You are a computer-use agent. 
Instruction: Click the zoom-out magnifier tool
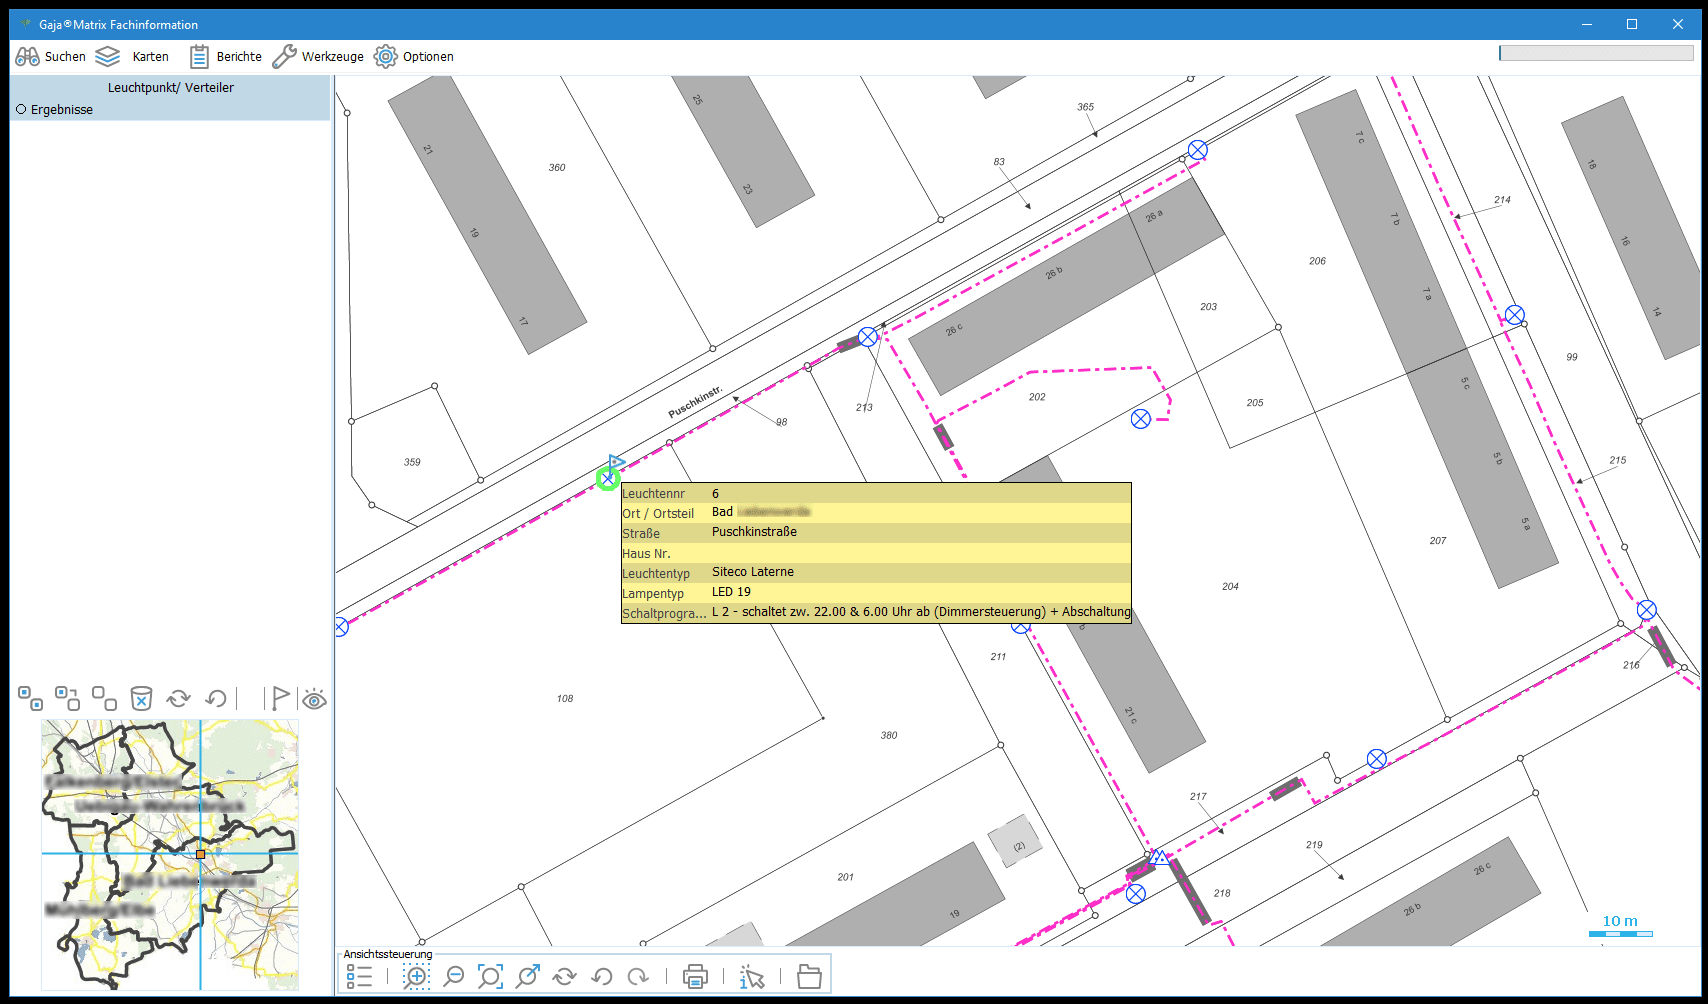[454, 977]
